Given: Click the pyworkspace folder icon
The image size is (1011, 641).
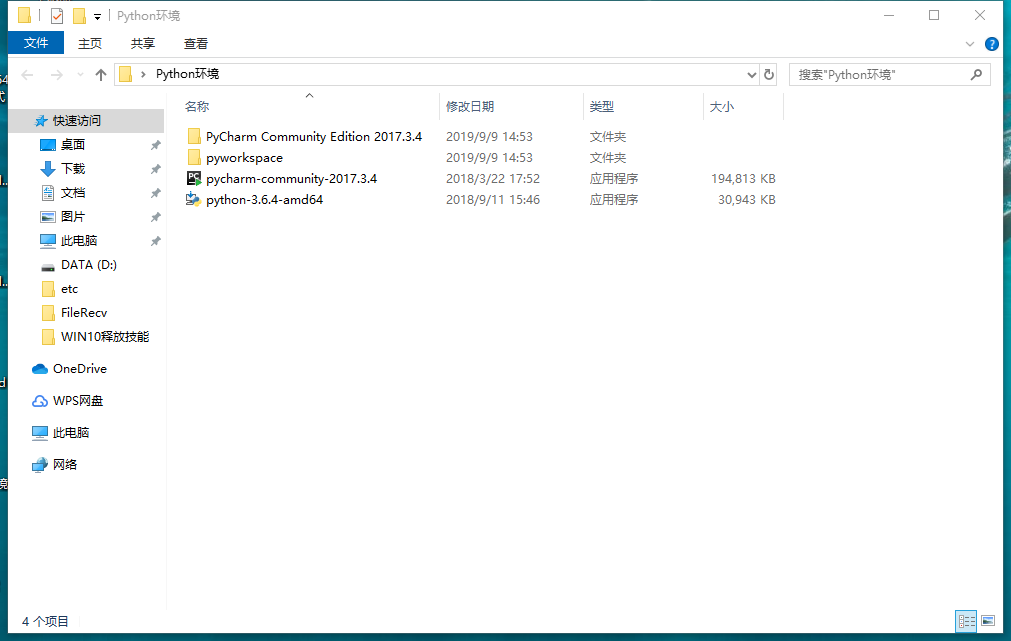Looking at the screenshot, I should 193,157.
